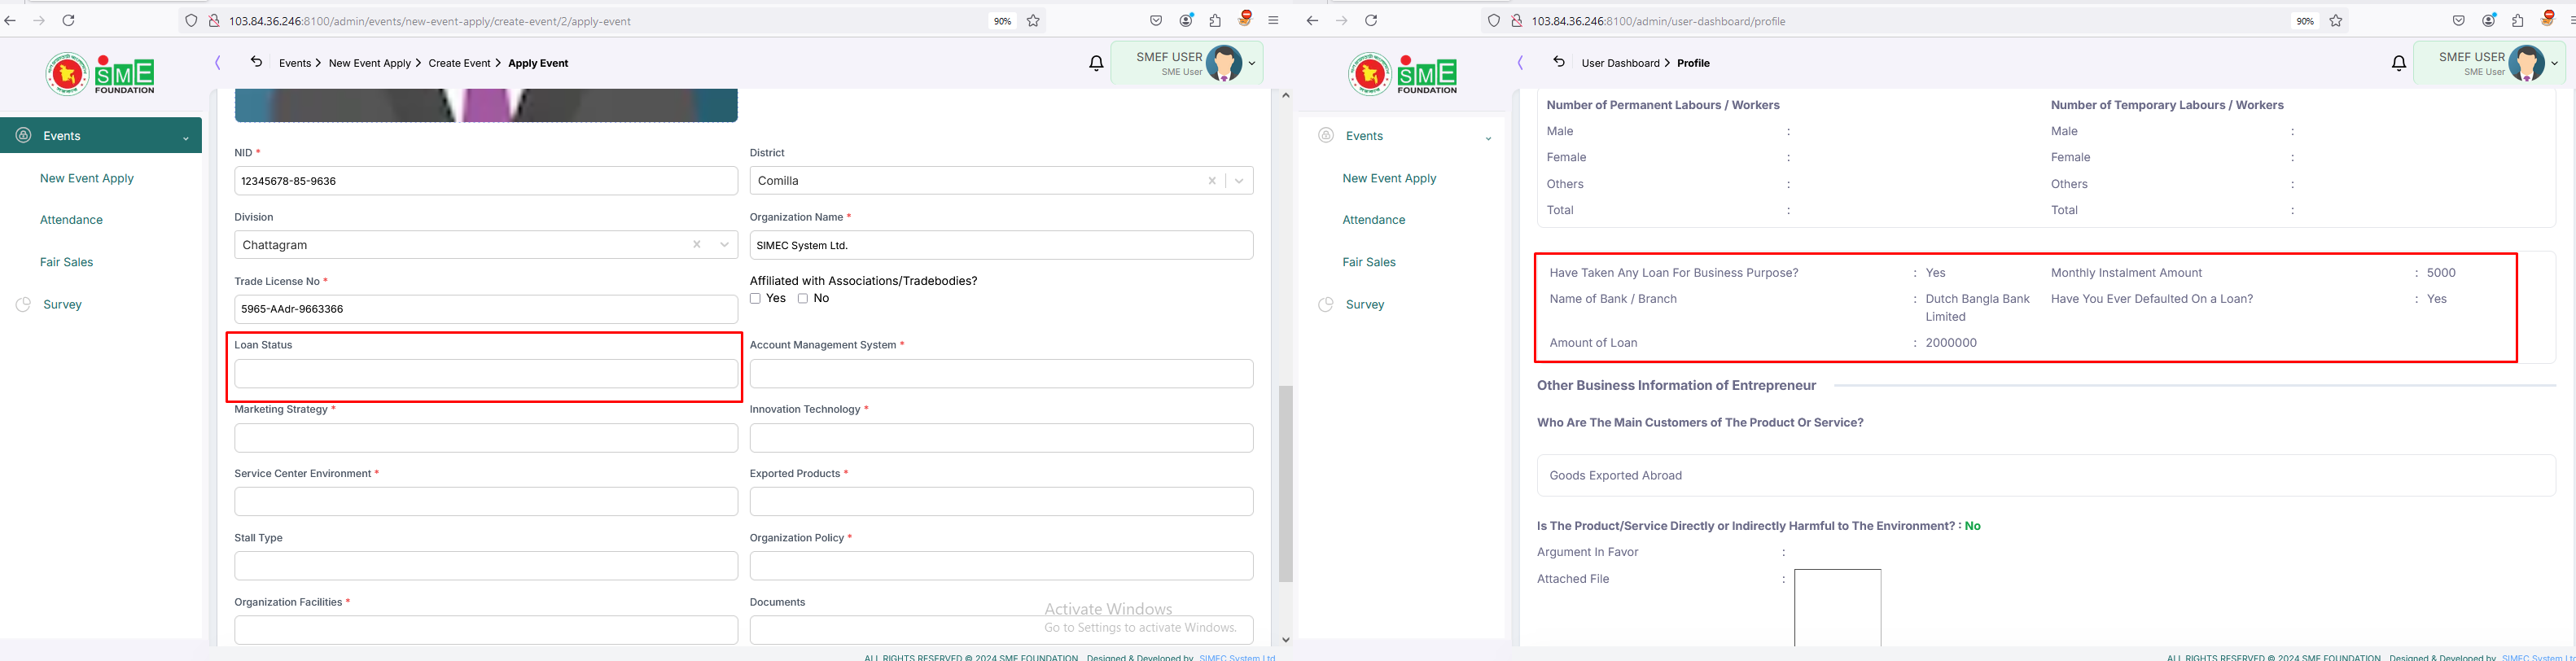
Task: Click User Dashboard breadcrumb link
Action: point(1620,63)
